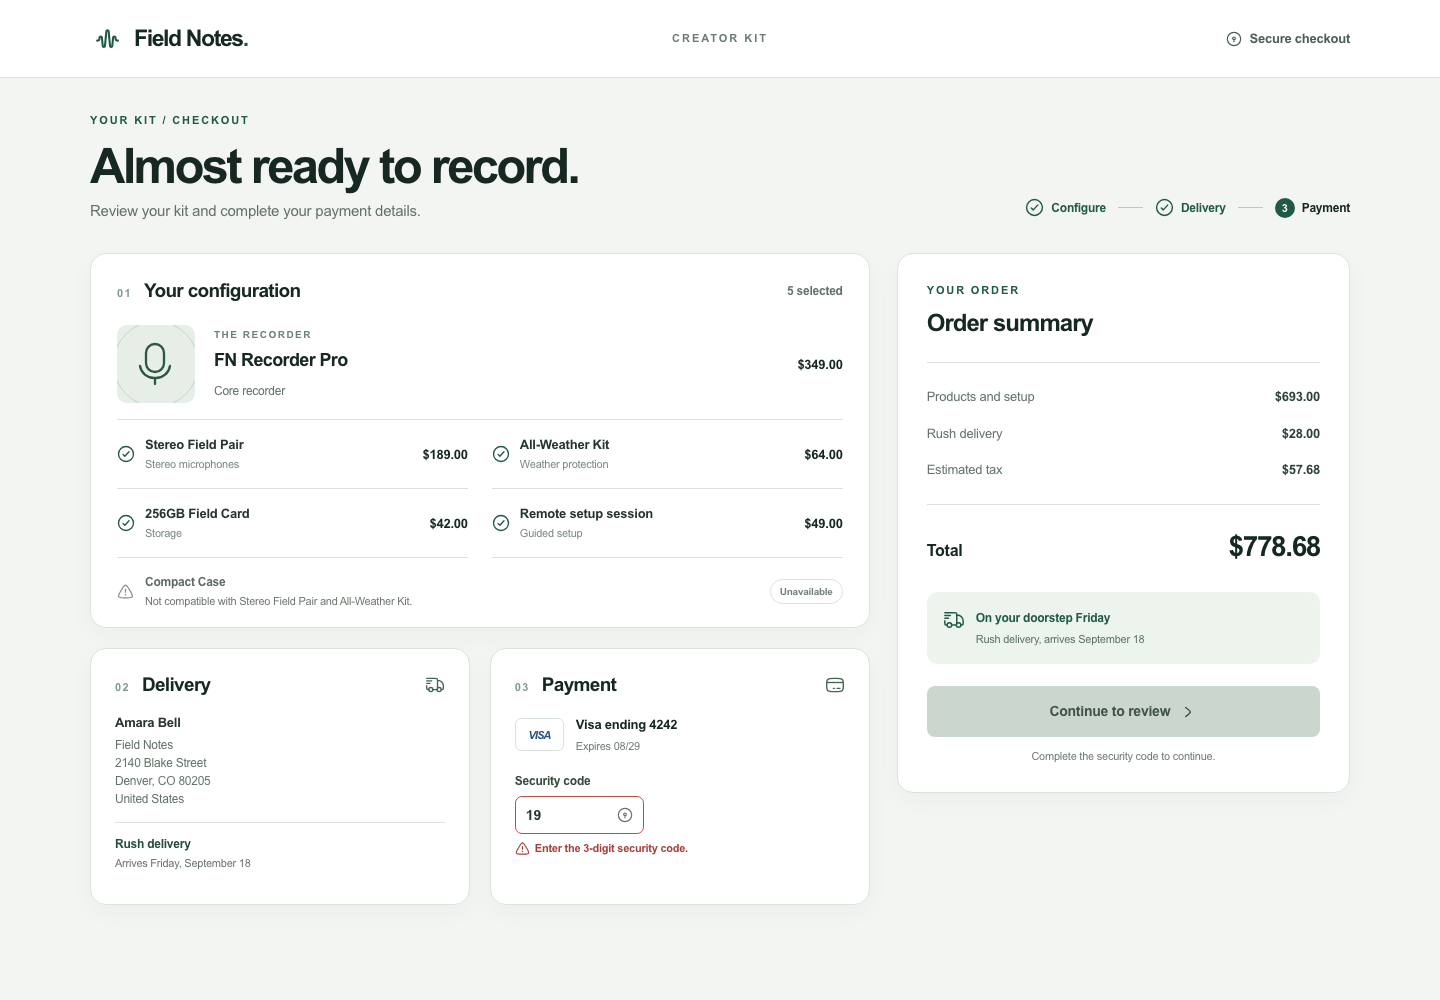
Task: Go to the Configure step
Action: tap(1066, 208)
